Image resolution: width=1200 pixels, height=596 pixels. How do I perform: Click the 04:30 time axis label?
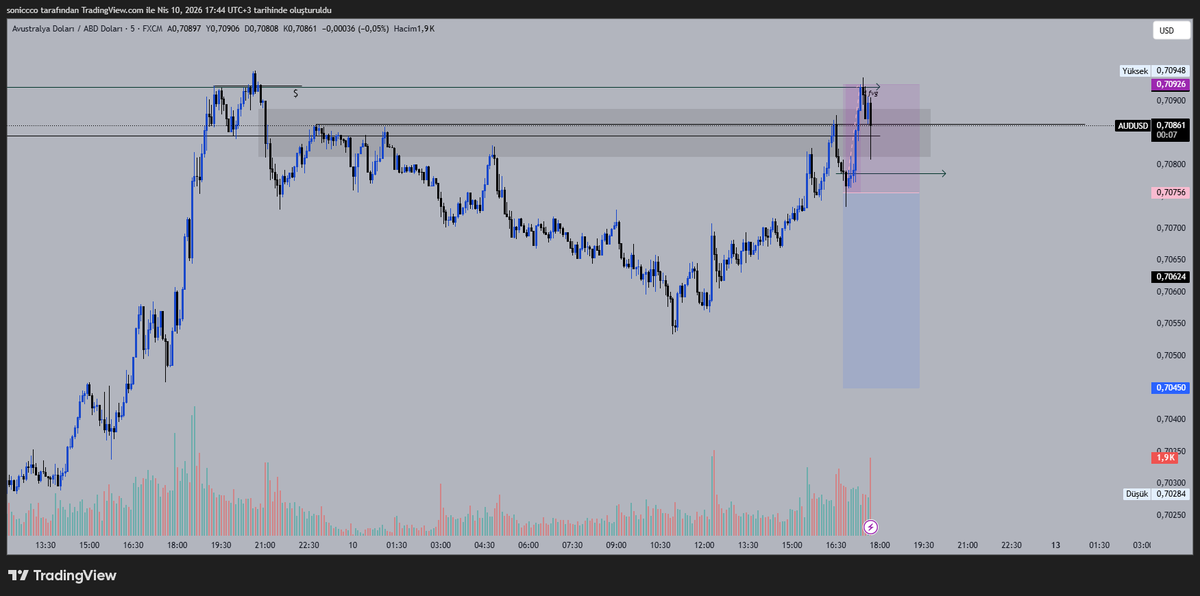click(485, 545)
